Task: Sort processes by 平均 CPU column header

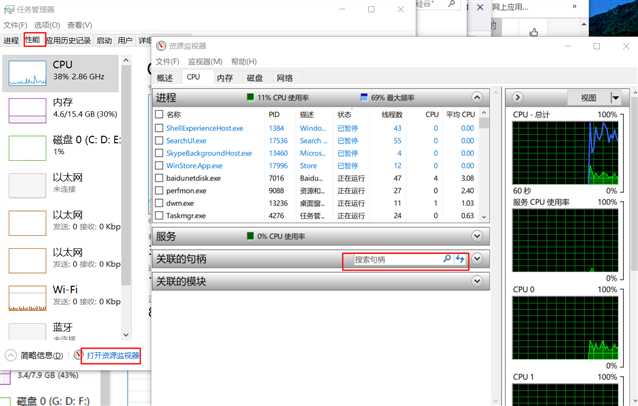Action: point(461,114)
